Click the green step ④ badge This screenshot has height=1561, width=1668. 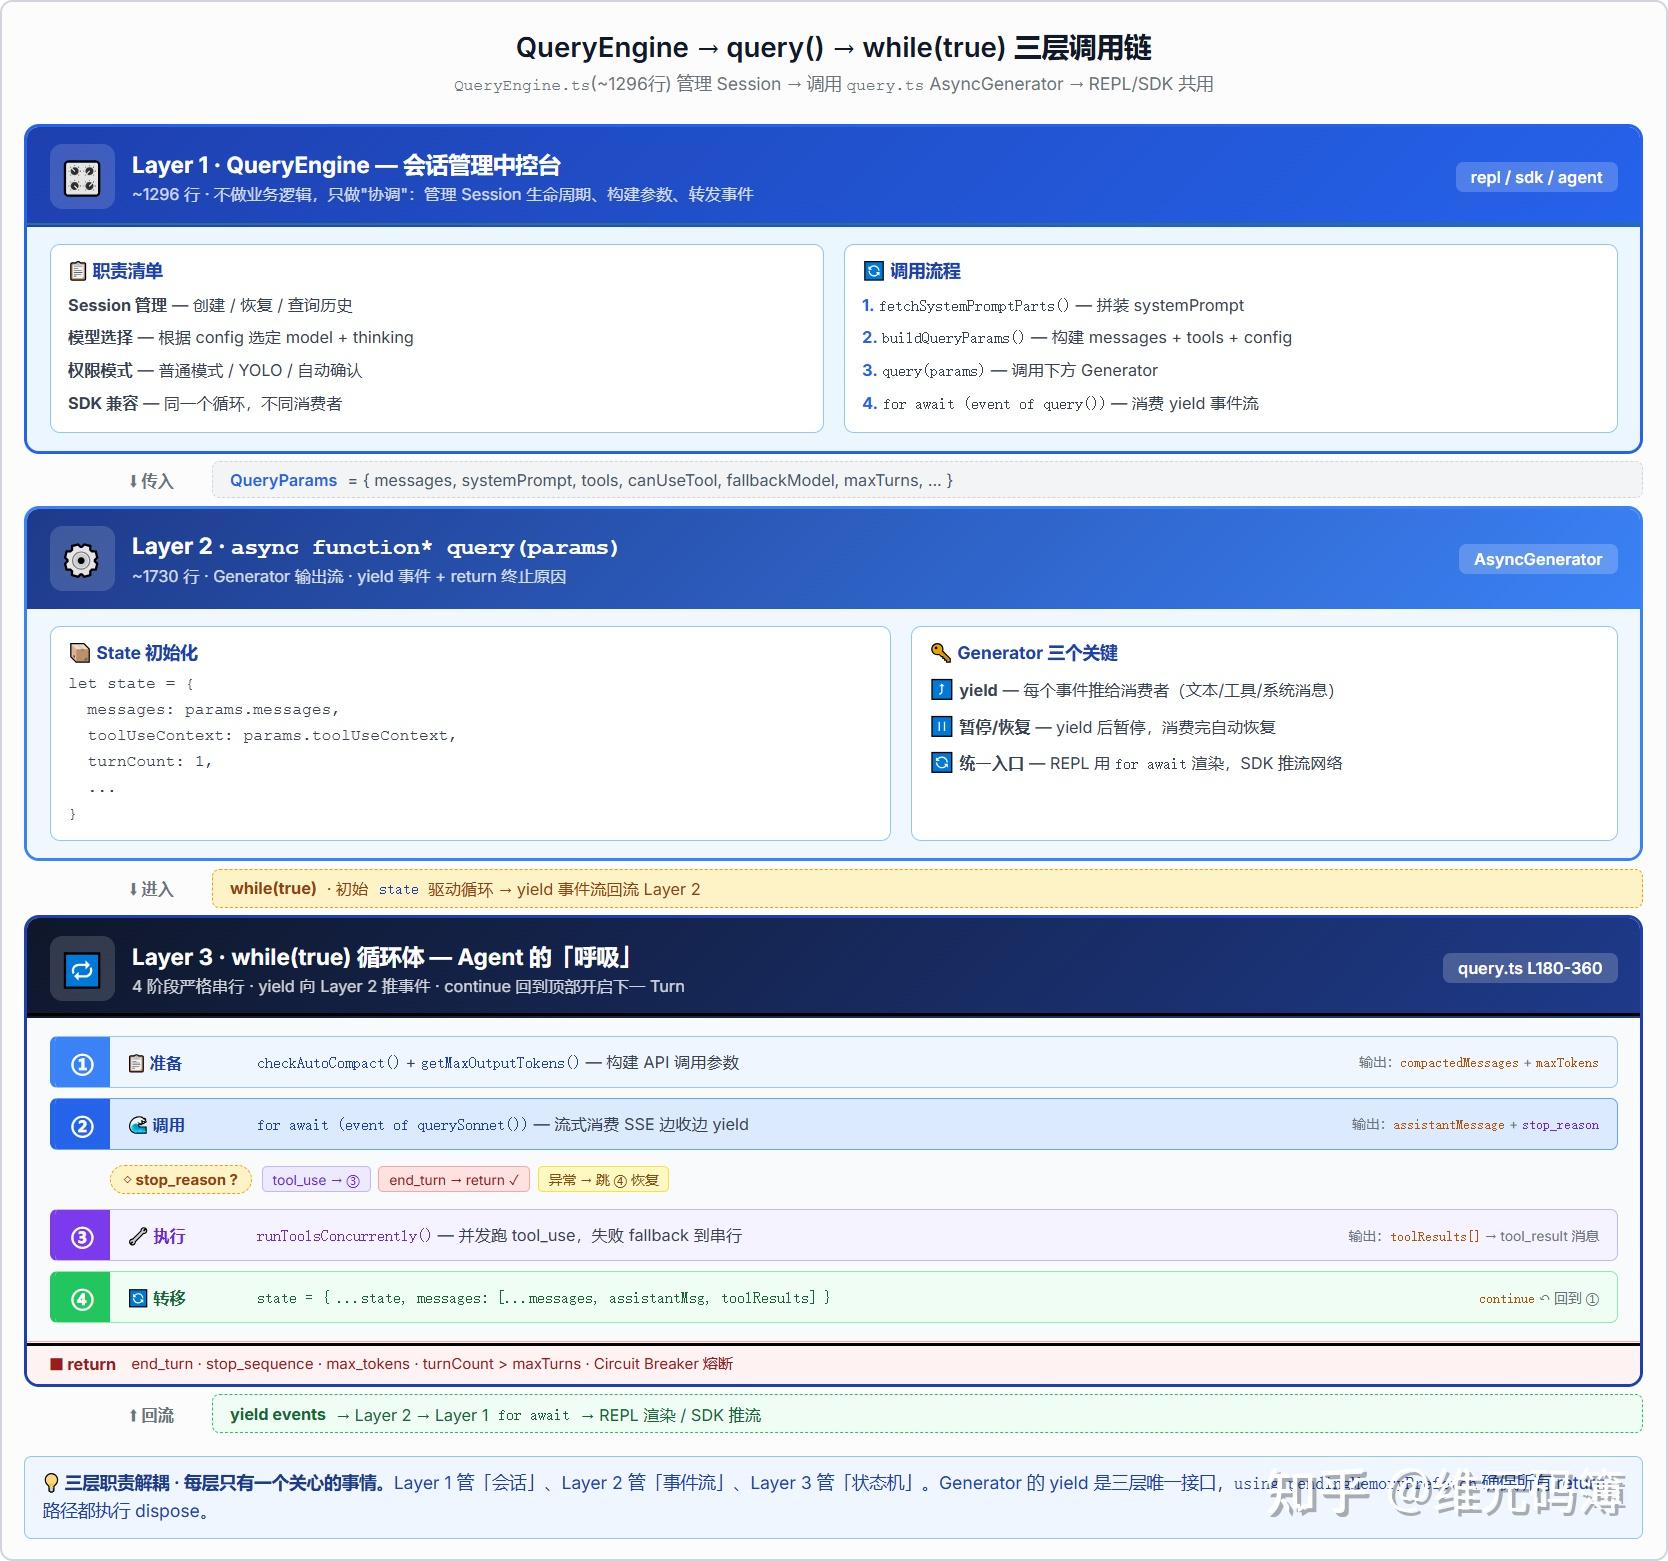[x=82, y=1299]
